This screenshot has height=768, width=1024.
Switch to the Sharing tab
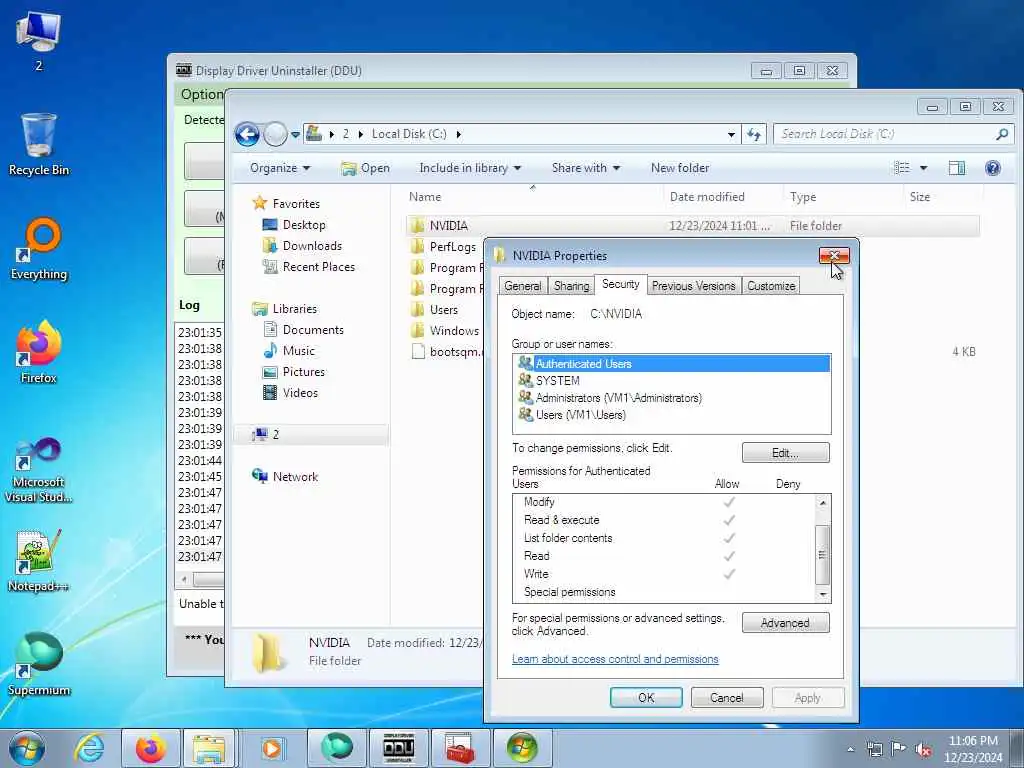(x=571, y=286)
